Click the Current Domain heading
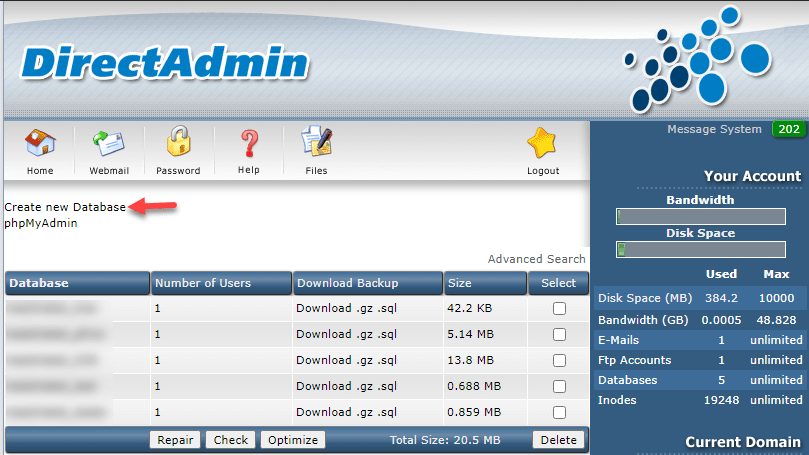This screenshot has height=455, width=809. [743, 442]
